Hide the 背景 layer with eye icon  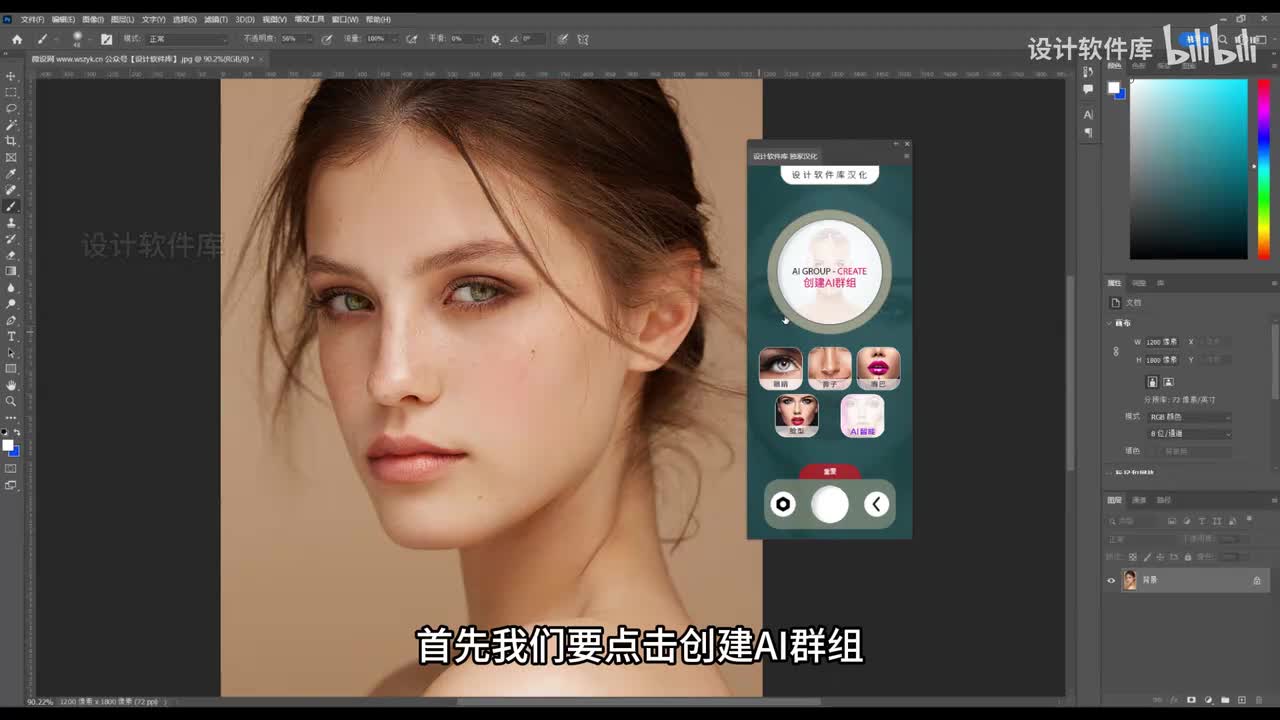[1110, 580]
